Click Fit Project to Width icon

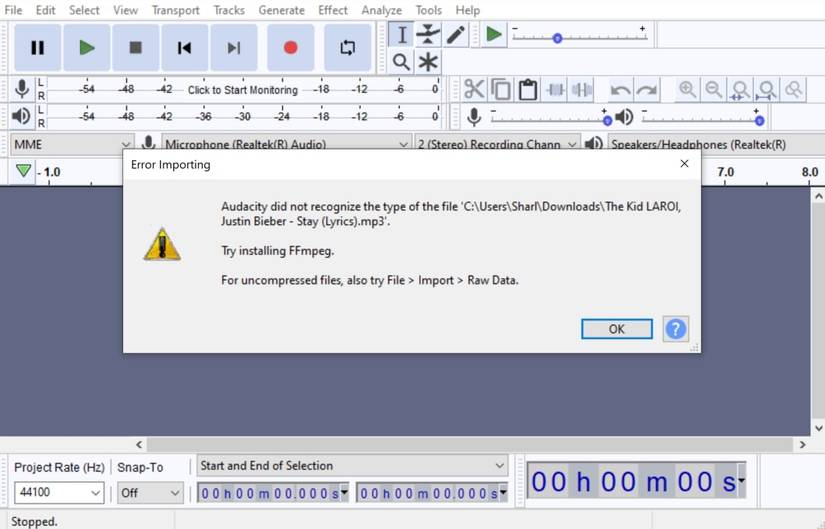767,89
